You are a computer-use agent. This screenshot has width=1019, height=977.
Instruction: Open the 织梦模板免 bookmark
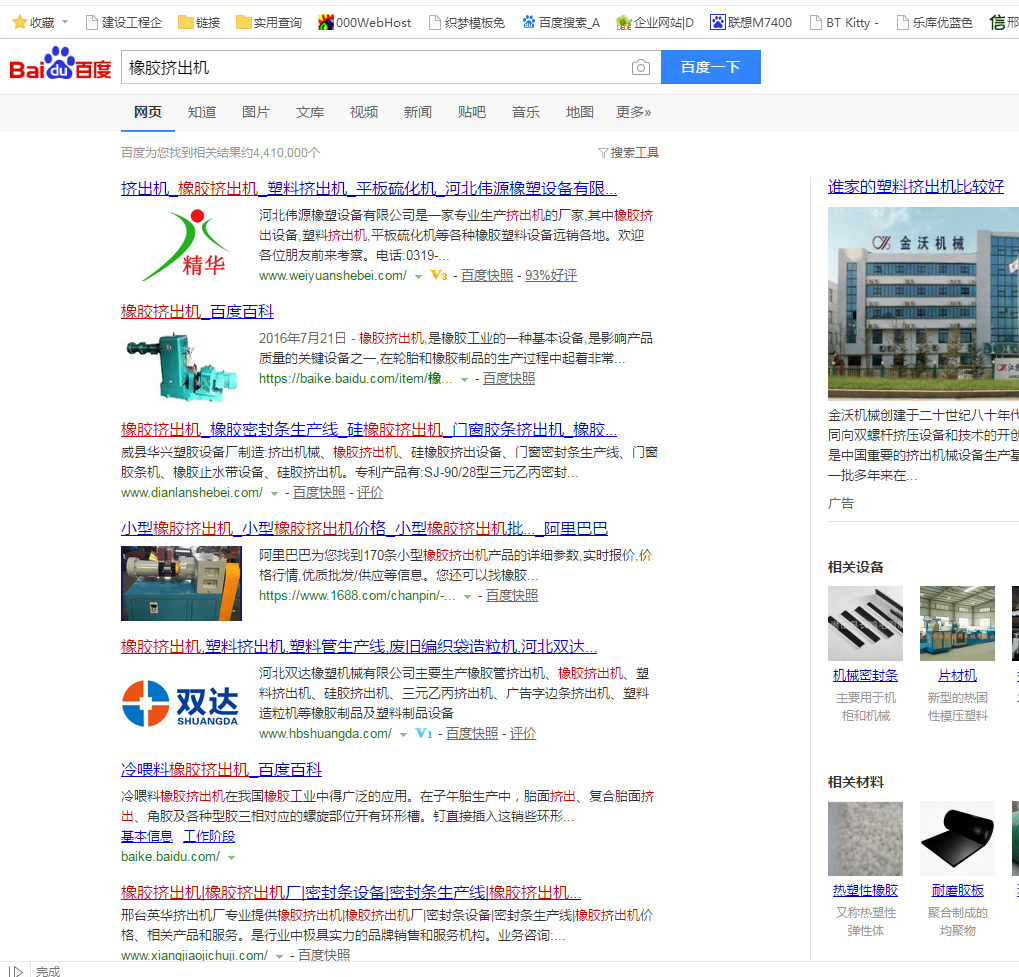467,23
